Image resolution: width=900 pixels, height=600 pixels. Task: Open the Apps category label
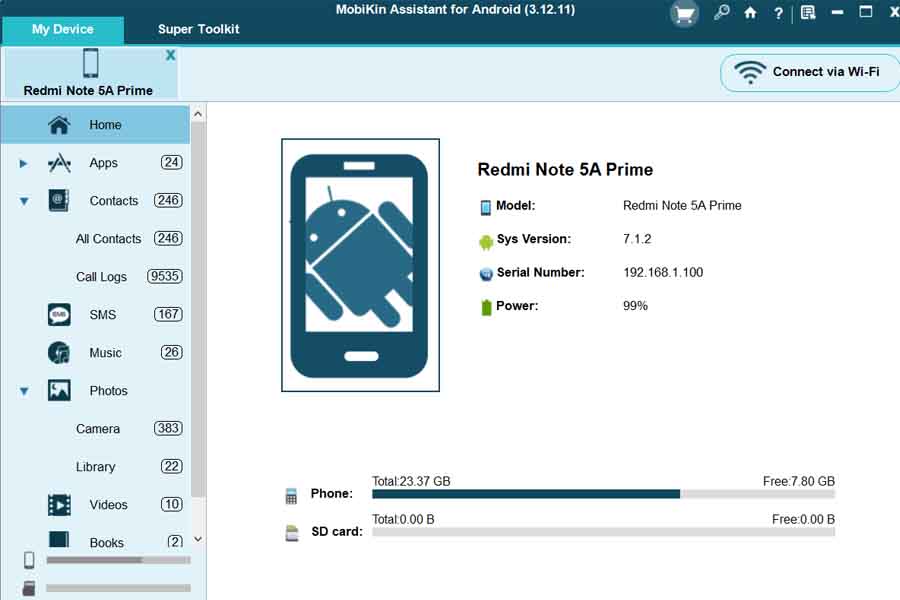[103, 163]
